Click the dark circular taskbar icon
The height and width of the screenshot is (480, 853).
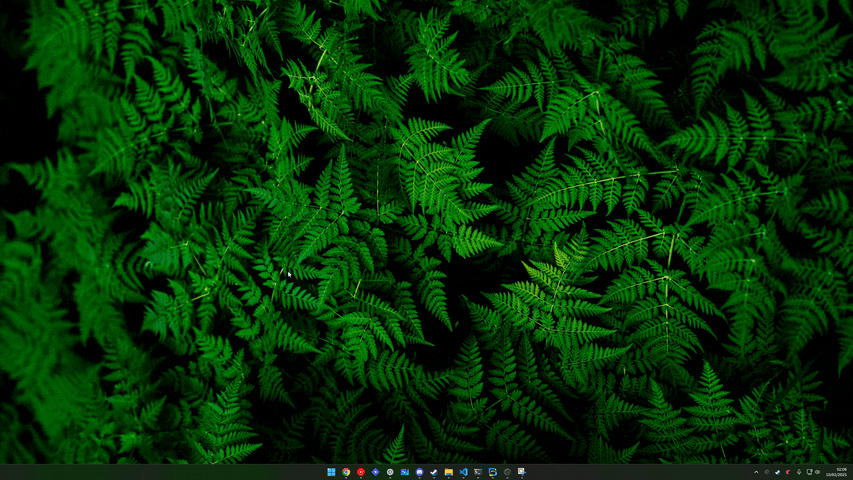[x=507, y=472]
